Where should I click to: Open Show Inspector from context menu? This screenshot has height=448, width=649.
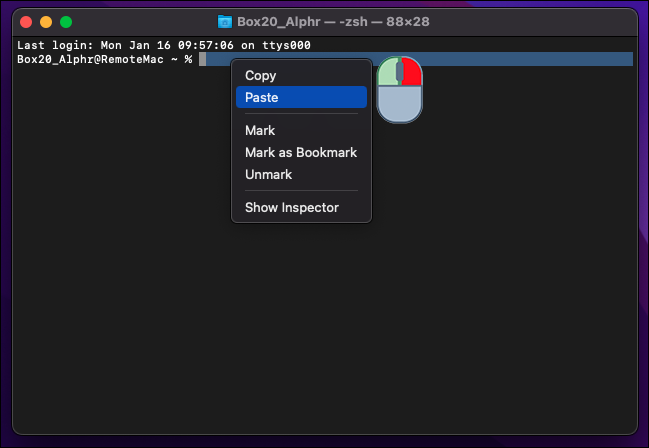coord(291,207)
